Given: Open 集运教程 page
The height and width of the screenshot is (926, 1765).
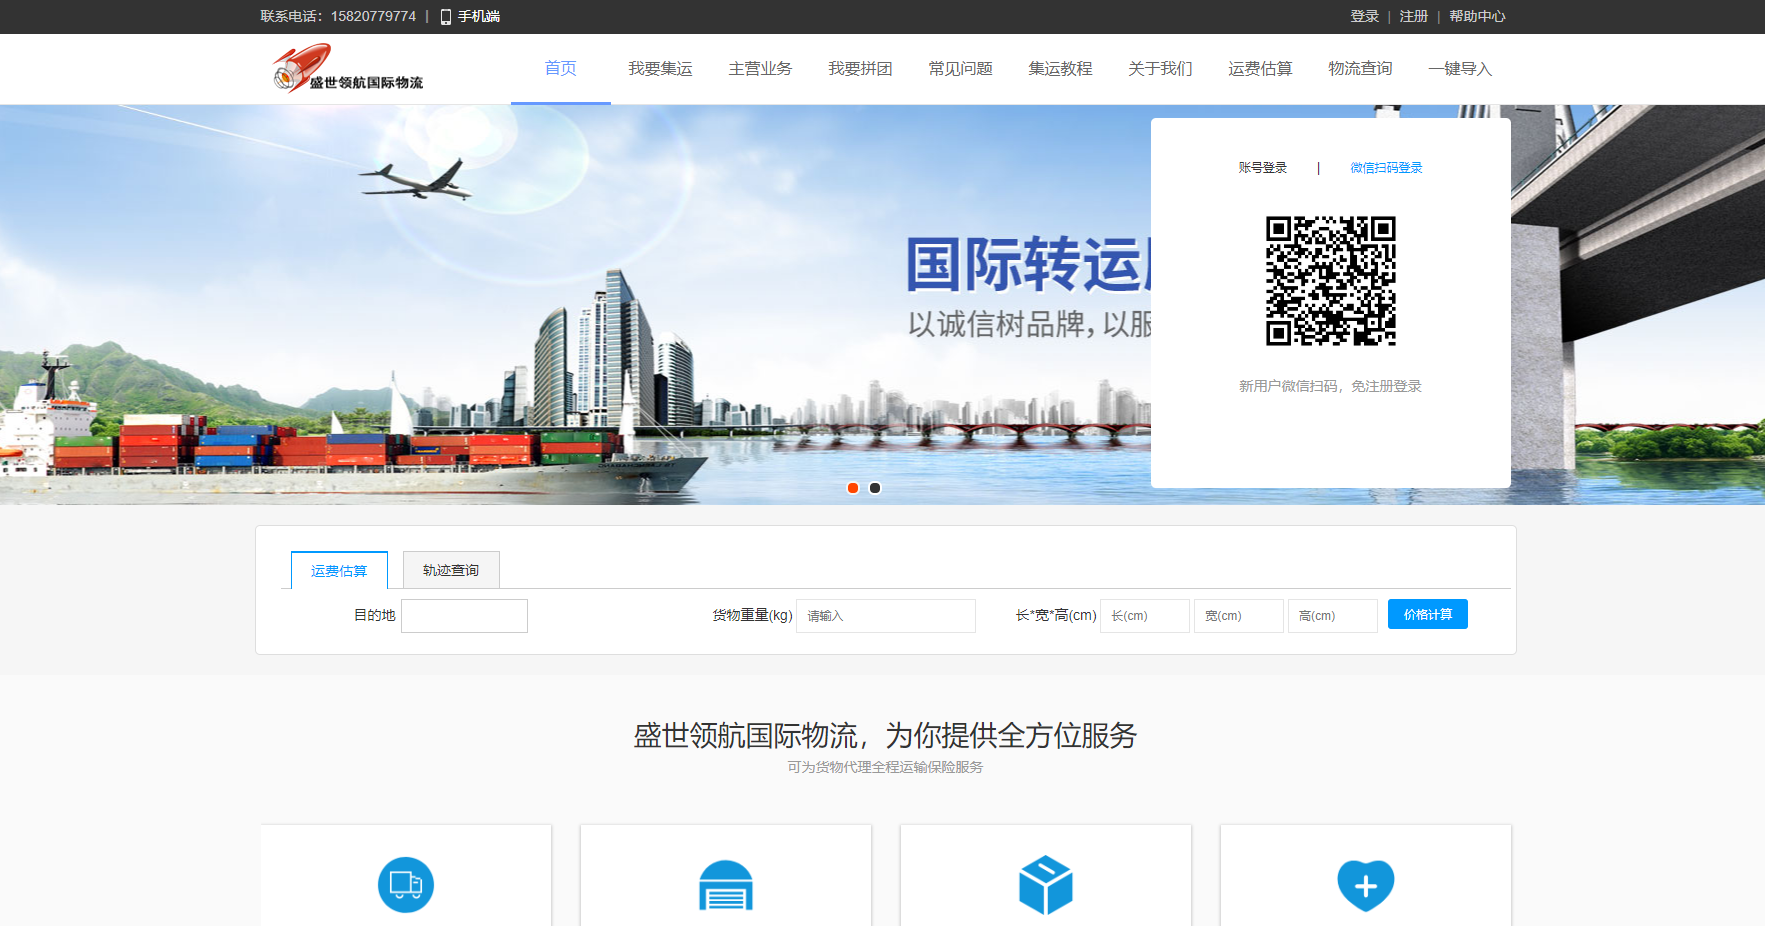Looking at the screenshot, I should tap(1061, 68).
